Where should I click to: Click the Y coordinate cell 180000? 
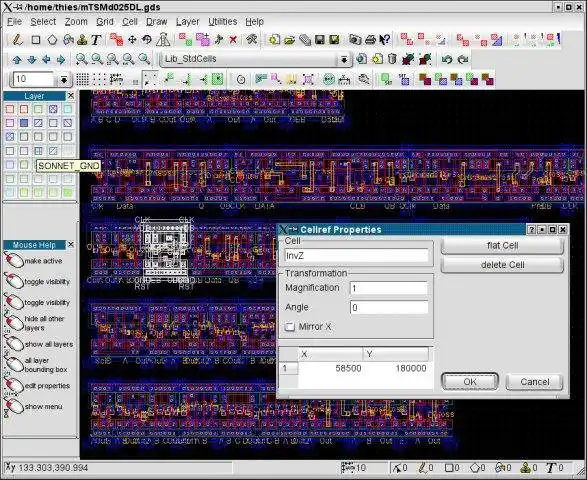point(395,368)
